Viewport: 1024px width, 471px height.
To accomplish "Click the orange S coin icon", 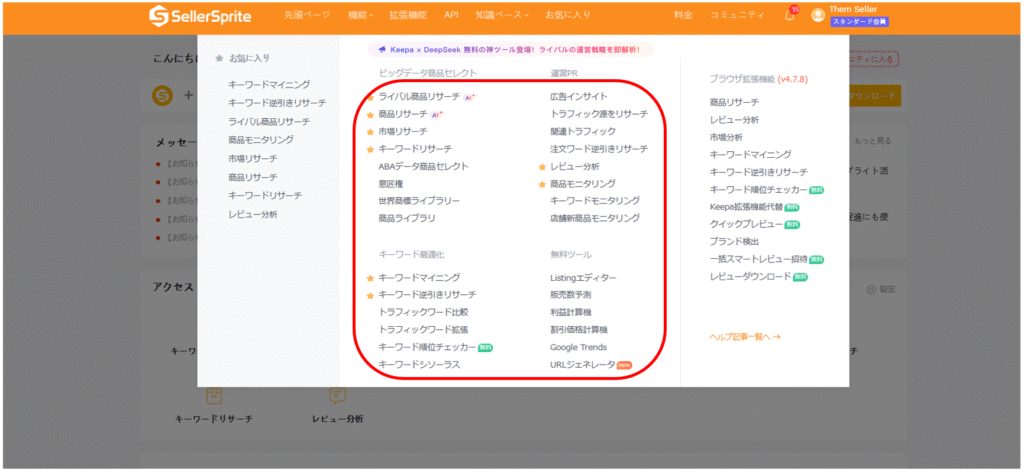I will pos(163,95).
